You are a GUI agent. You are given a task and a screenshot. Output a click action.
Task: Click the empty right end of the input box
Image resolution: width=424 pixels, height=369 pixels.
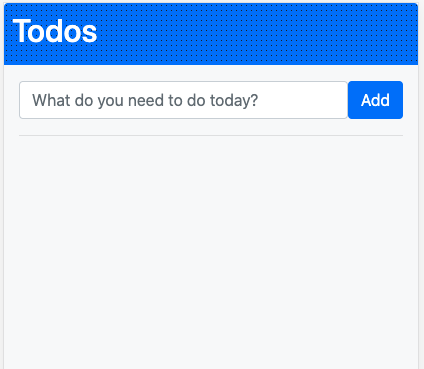(303, 100)
